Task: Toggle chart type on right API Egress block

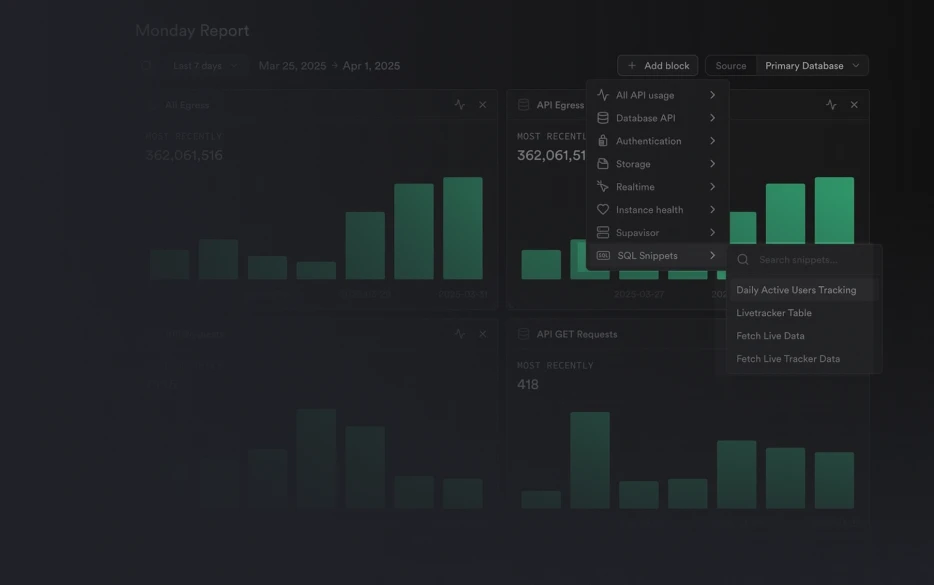Action: coord(831,105)
